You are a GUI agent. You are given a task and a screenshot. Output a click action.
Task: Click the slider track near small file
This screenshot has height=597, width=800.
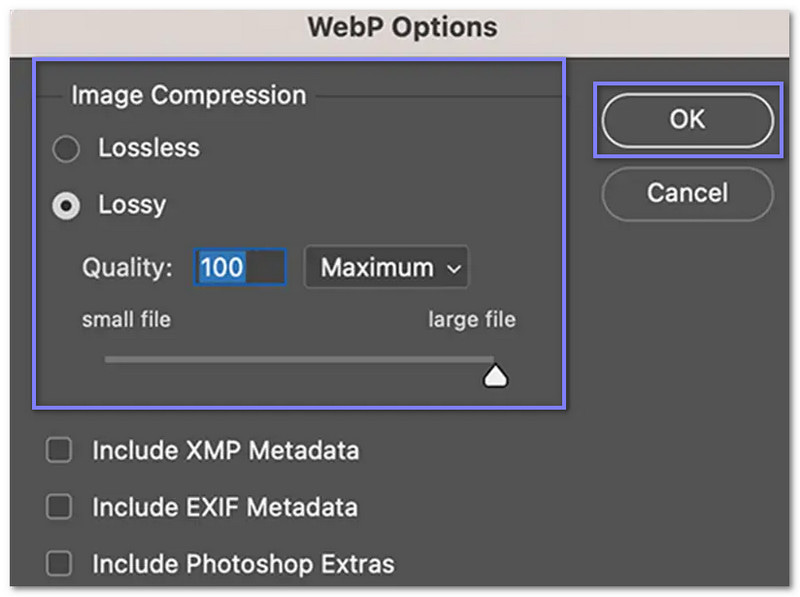coord(130,360)
